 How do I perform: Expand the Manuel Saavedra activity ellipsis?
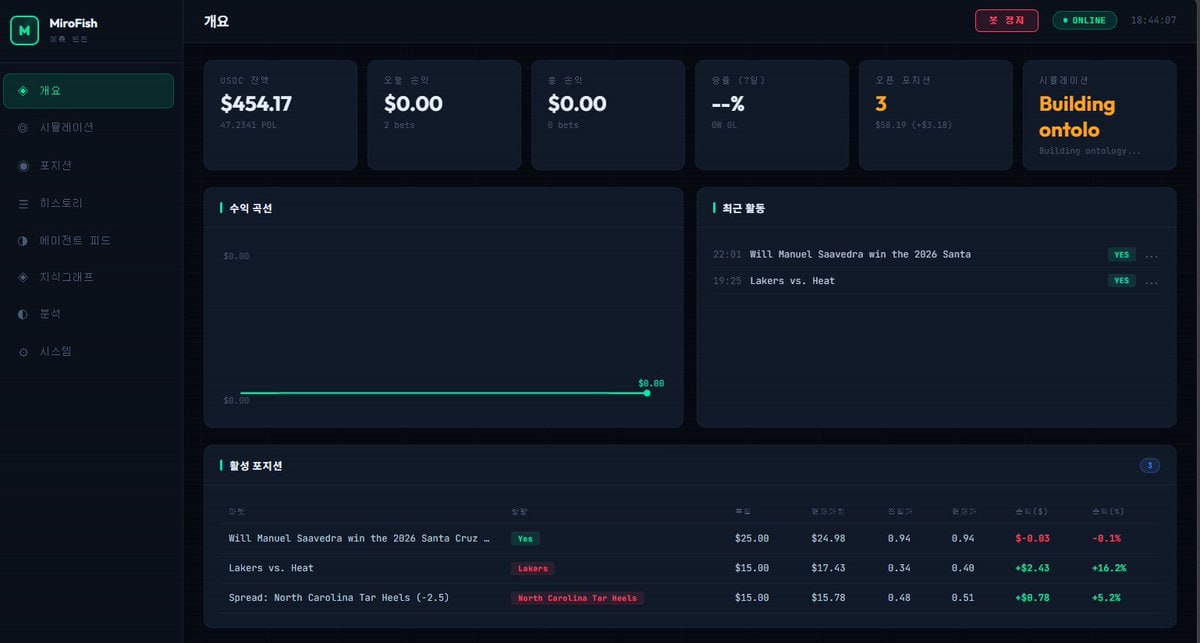1151,255
